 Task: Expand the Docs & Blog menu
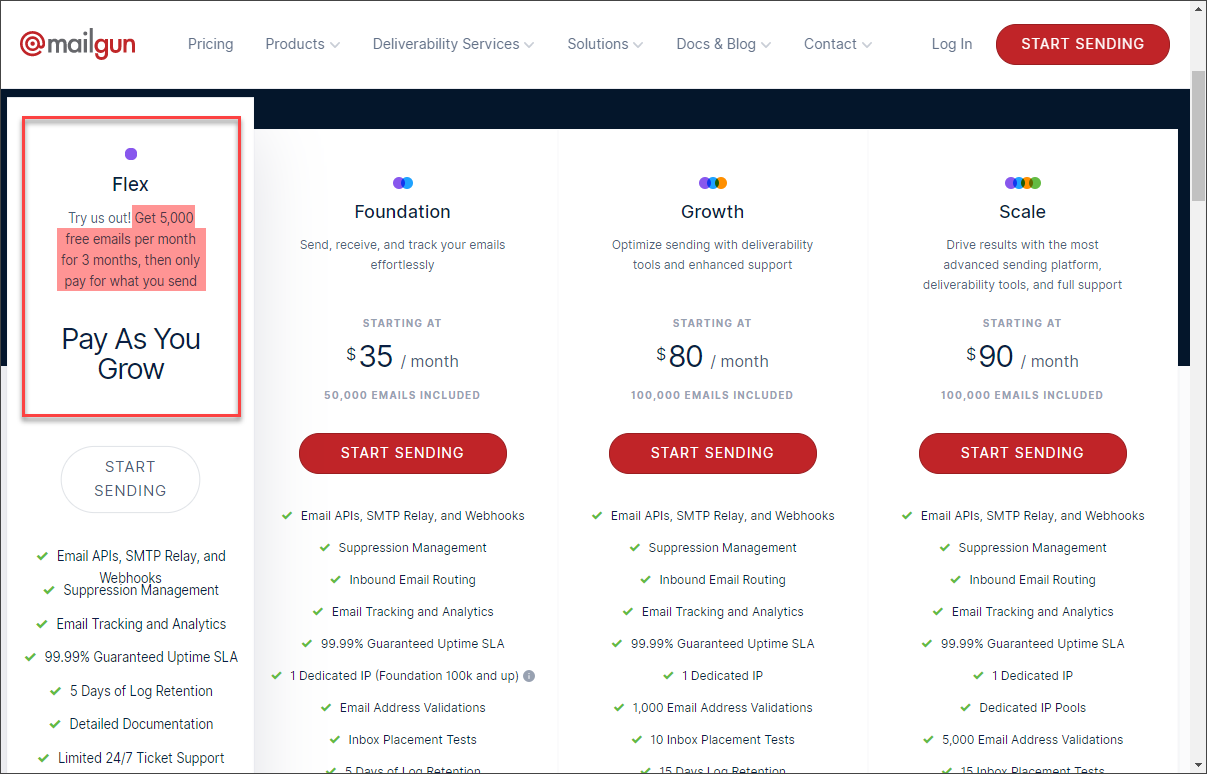point(723,44)
